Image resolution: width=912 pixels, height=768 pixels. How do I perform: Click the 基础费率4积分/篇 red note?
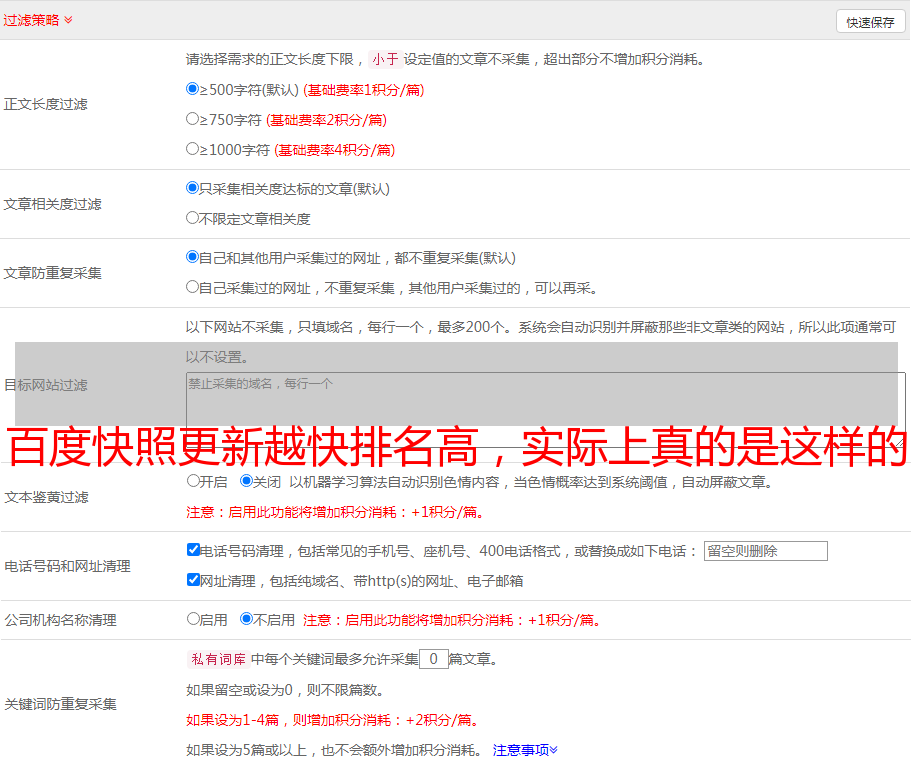coord(335,150)
